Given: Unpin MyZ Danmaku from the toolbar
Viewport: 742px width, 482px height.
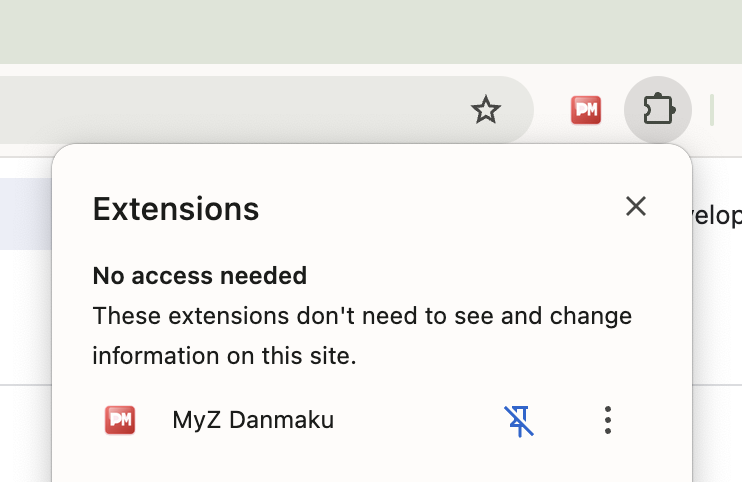Looking at the screenshot, I should 519,420.
